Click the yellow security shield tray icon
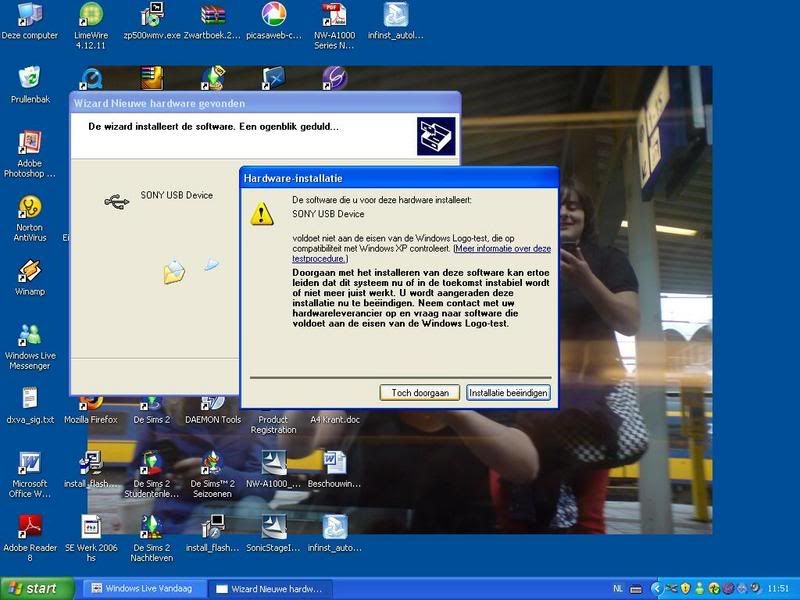800x600 pixels. click(x=685, y=589)
